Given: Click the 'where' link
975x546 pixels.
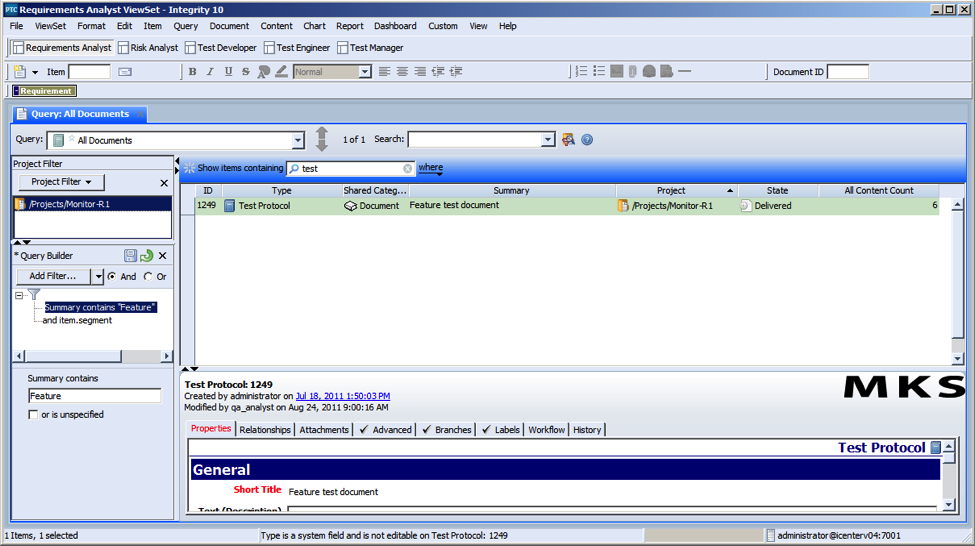Looking at the screenshot, I should point(430,167).
